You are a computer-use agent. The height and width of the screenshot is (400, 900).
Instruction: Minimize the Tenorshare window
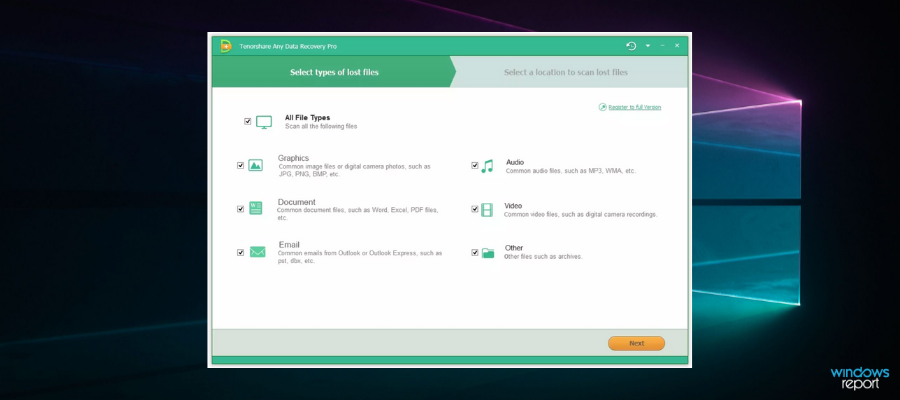[662, 45]
